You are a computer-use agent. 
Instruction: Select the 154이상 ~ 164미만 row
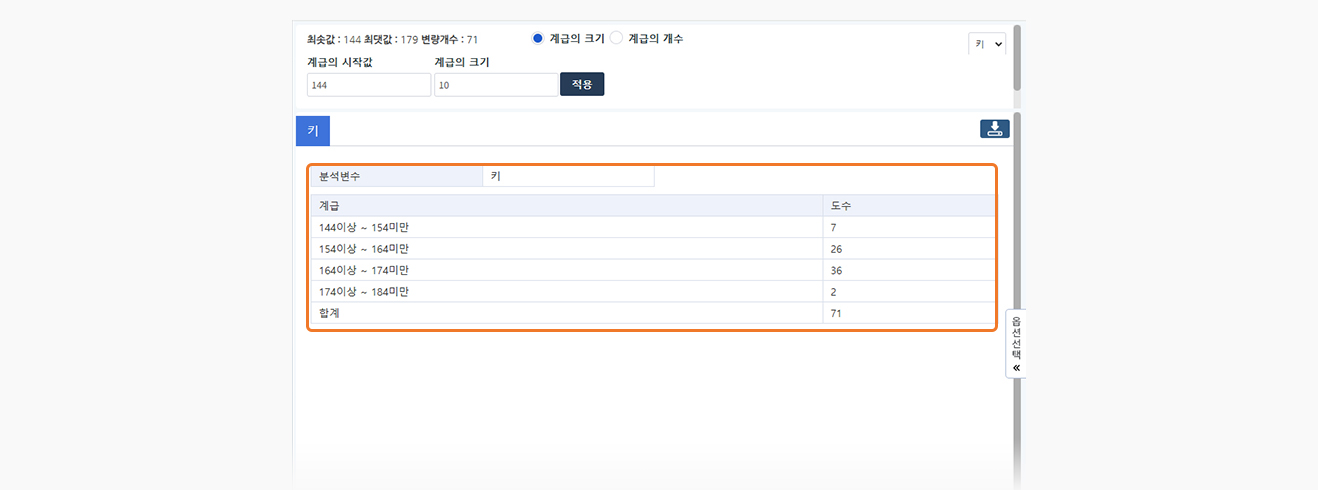point(365,249)
